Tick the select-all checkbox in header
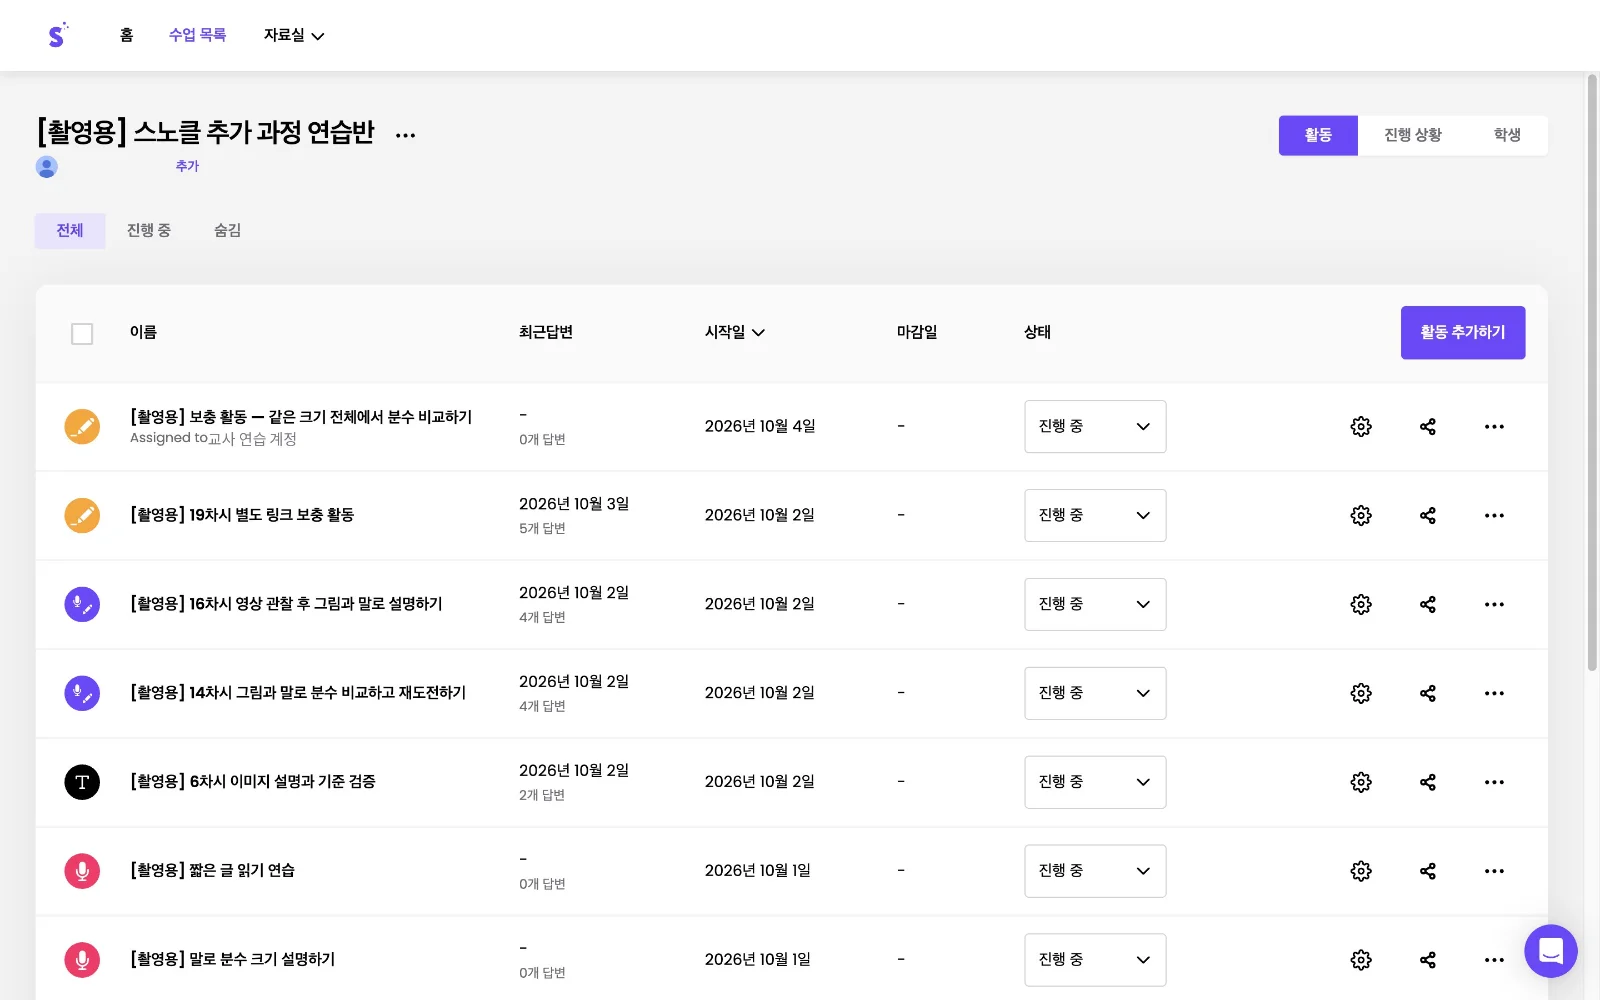The width and height of the screenshot is (1600, 1000). pyautogui.click(x=82, y=334)
